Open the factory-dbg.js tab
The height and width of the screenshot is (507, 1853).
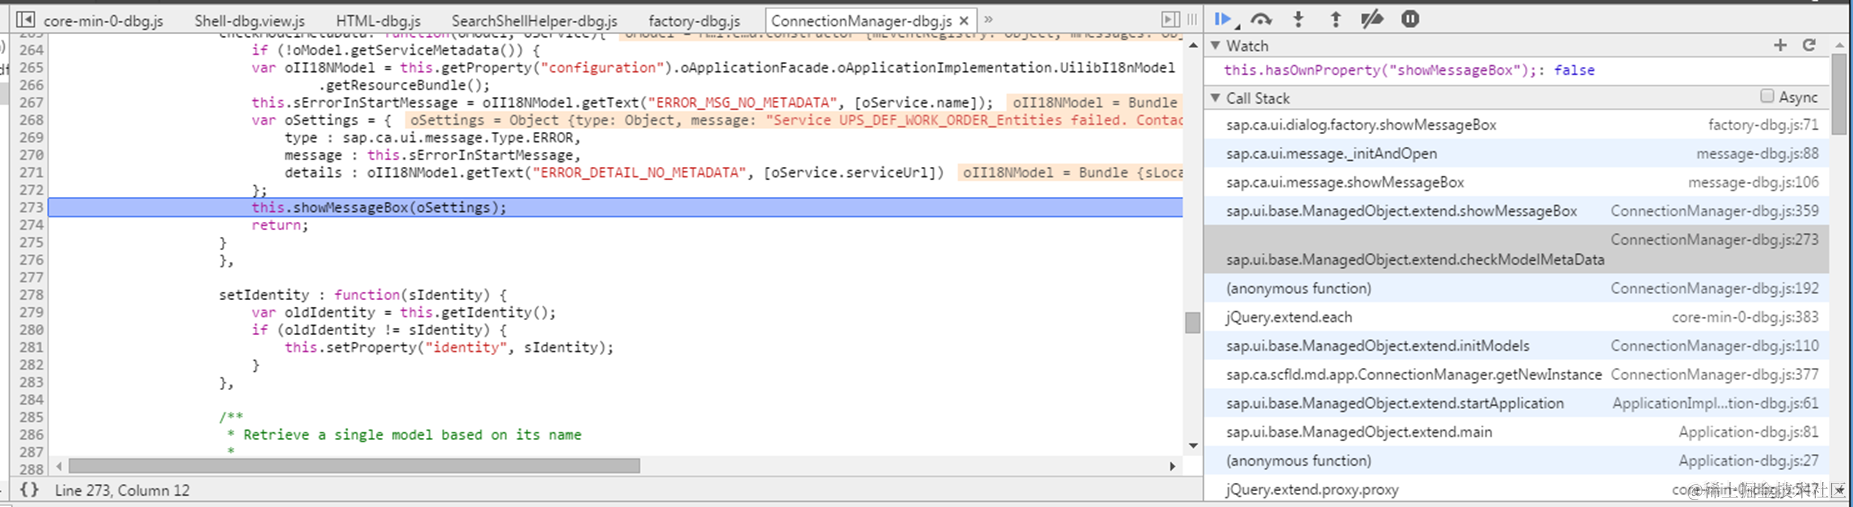coord(695,20)
